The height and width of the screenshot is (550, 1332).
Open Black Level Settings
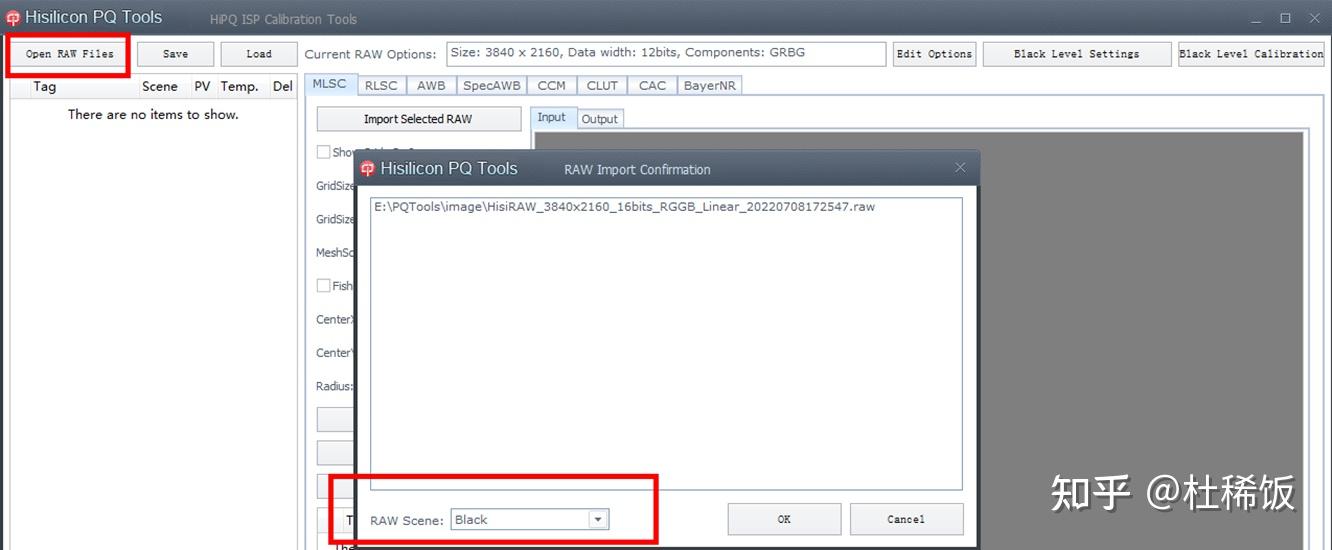(x=1076, y=54)
